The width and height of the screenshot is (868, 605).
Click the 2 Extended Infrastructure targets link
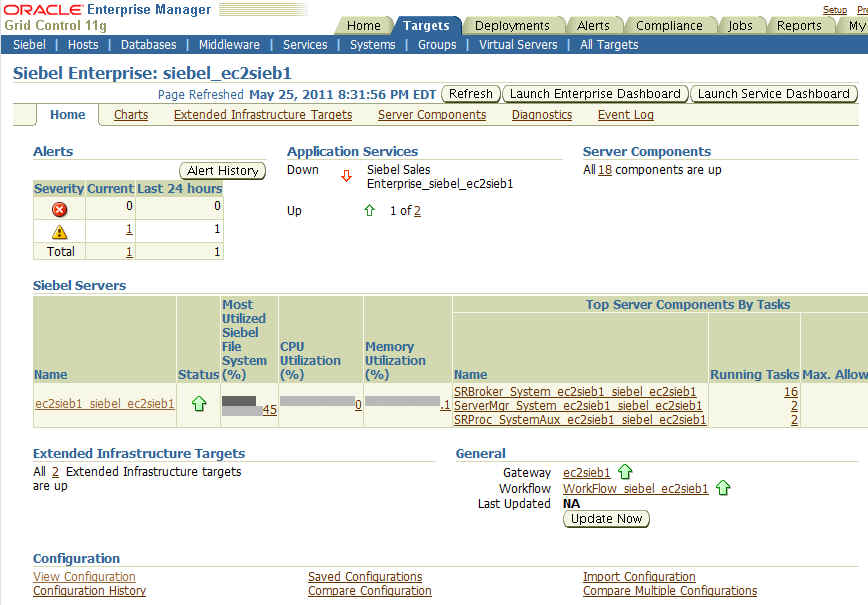(55, 472)
